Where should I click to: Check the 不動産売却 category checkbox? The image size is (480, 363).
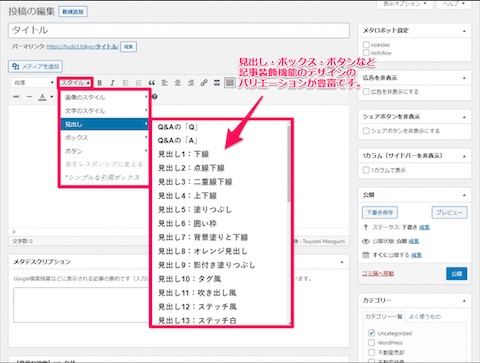371,352
